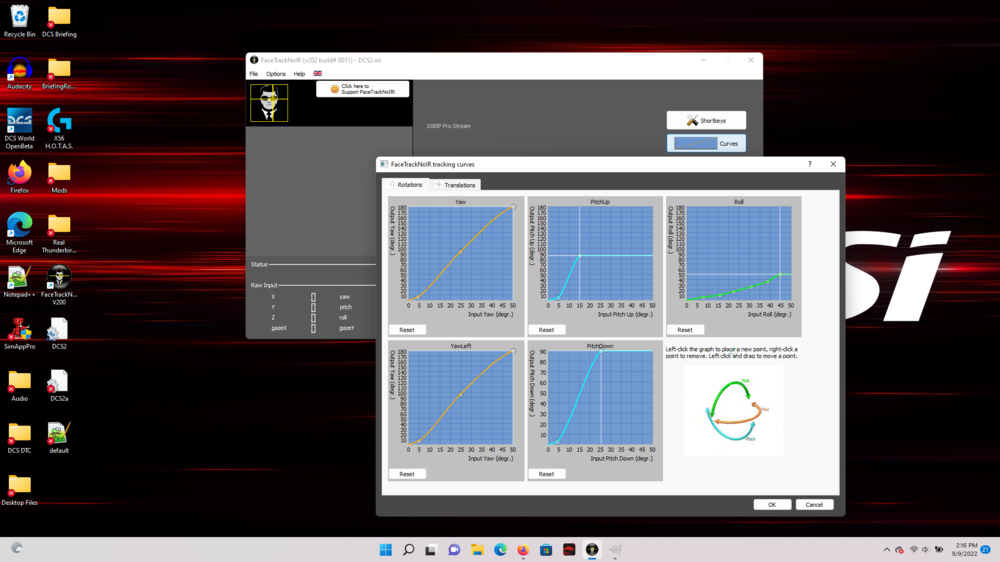Select the Firefox desktop shortcut
The image size is (1000, 562).
pyautogui.click(x=20, y=177)
